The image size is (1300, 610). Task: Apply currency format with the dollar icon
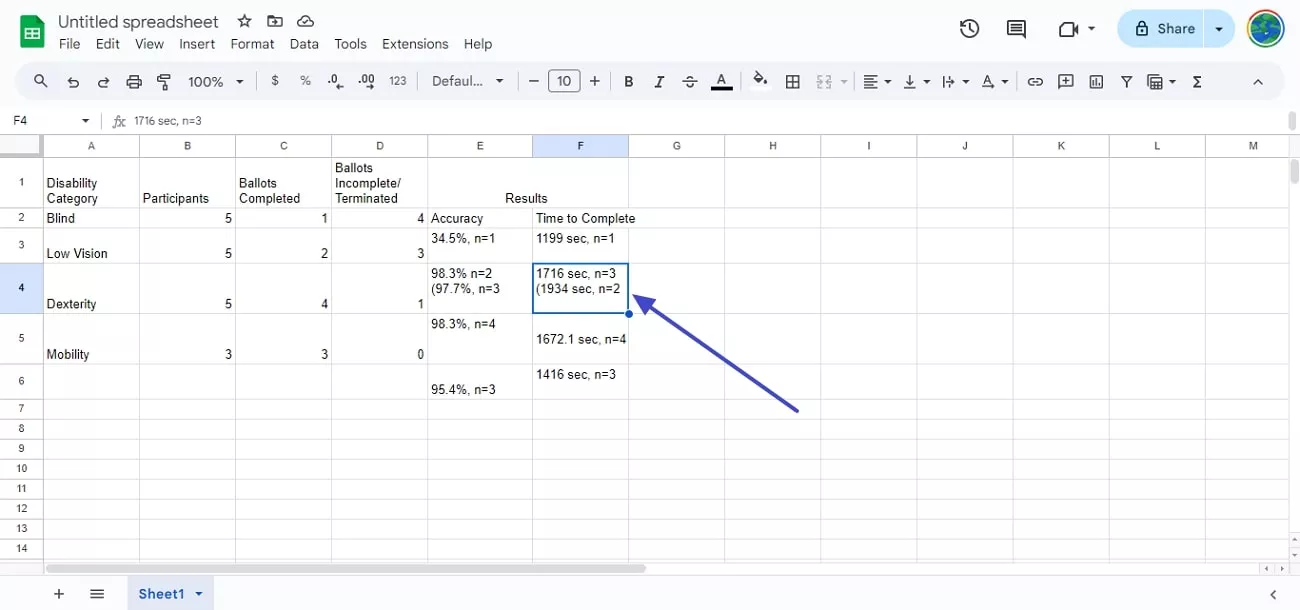pyautogui.click(x=274, y=81)
